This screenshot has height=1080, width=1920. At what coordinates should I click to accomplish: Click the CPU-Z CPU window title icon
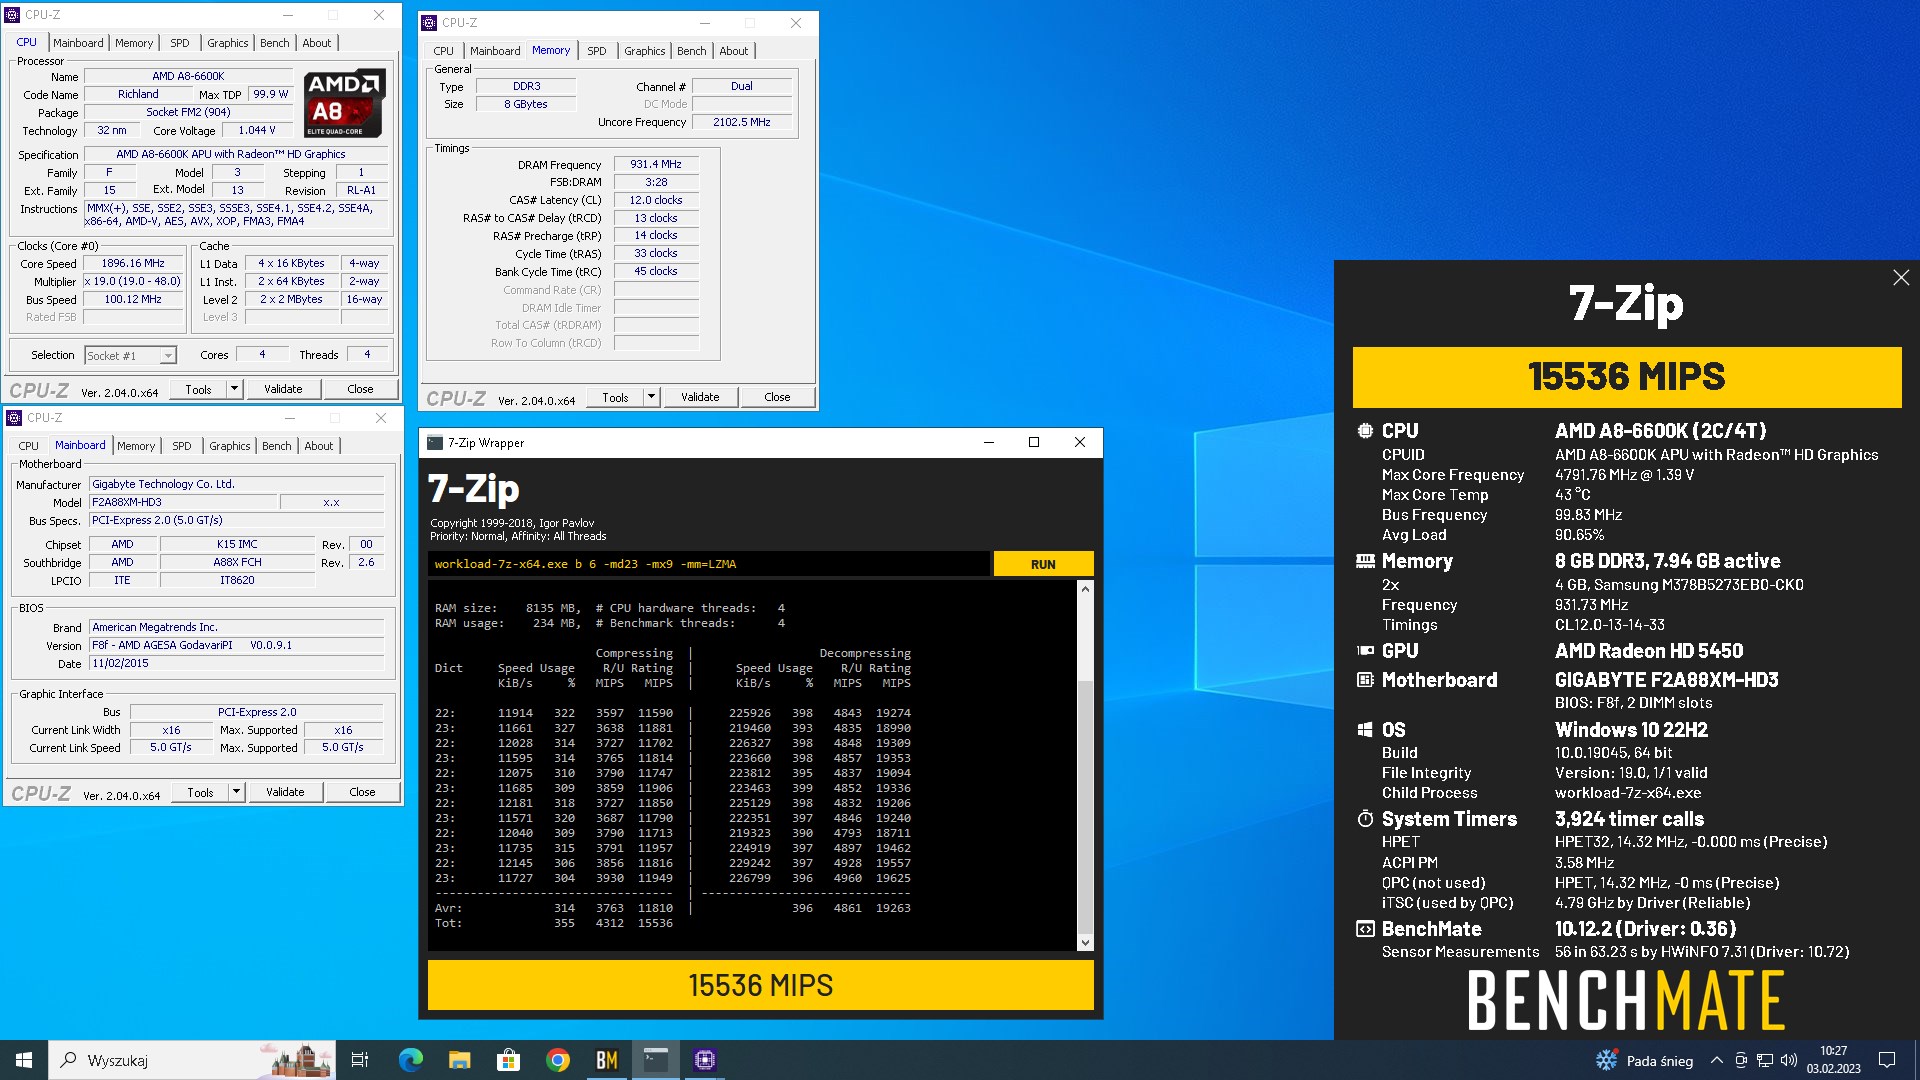(13, 15)
